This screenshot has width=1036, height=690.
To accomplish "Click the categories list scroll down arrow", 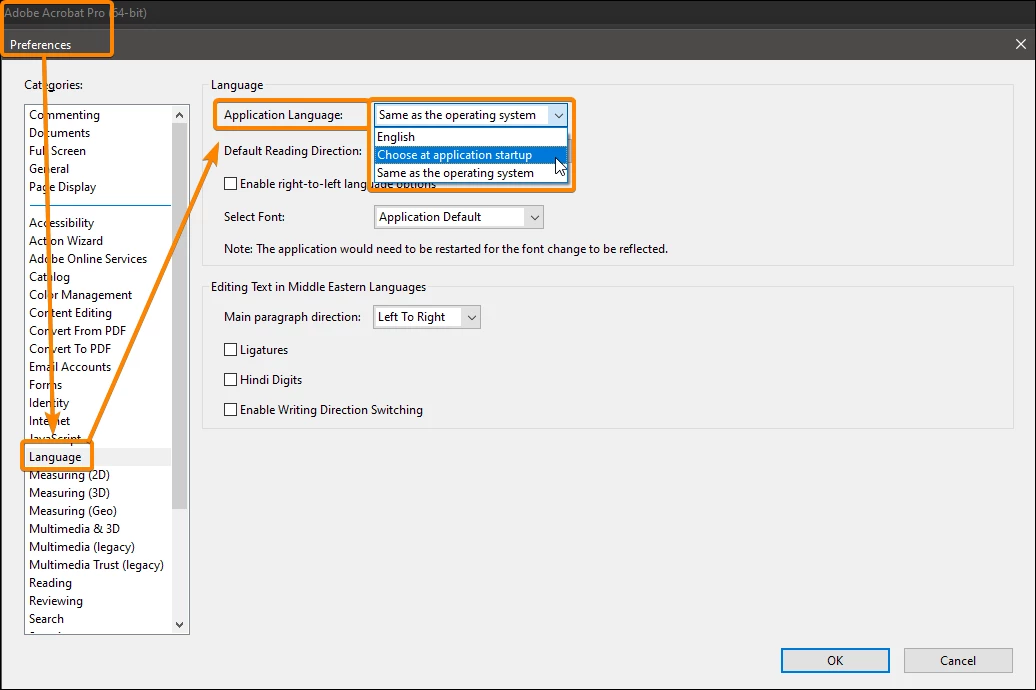I will pyautogui.click(x=180, y=625).
